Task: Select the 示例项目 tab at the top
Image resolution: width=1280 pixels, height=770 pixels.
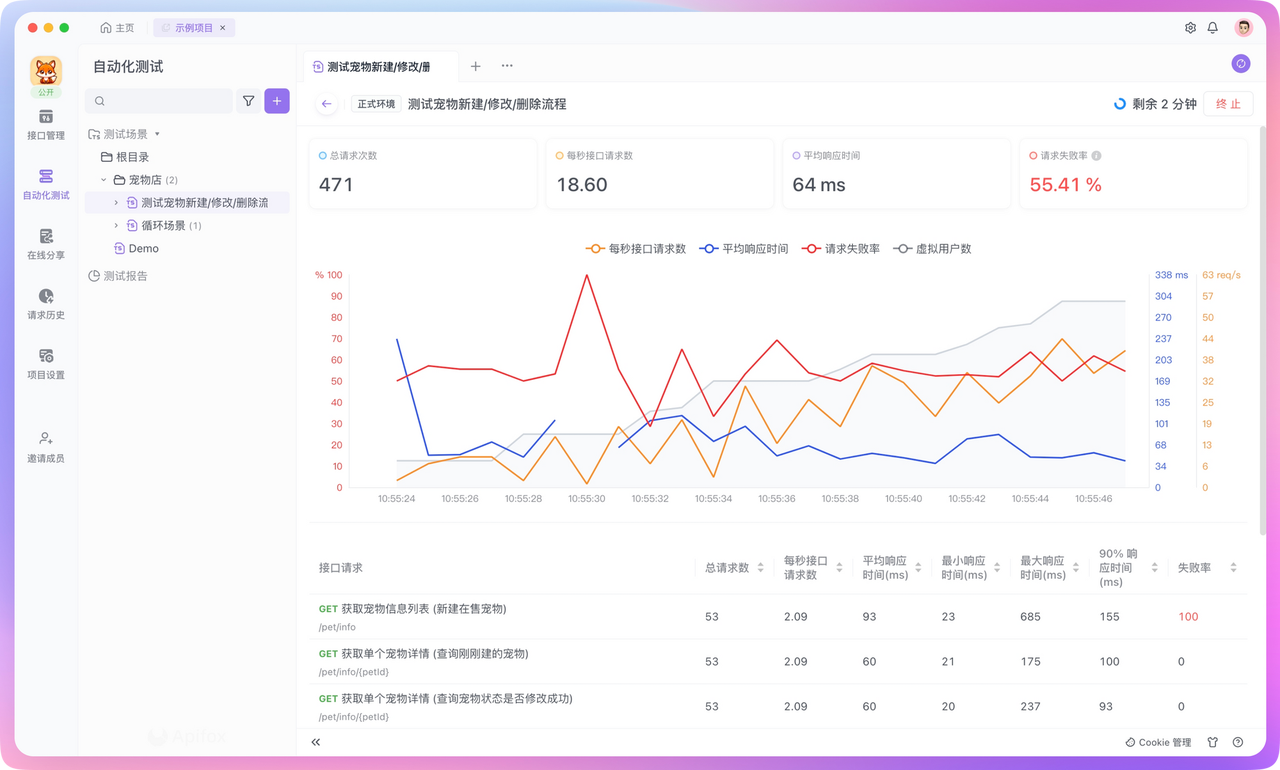Action: click(x=193, y=28)
